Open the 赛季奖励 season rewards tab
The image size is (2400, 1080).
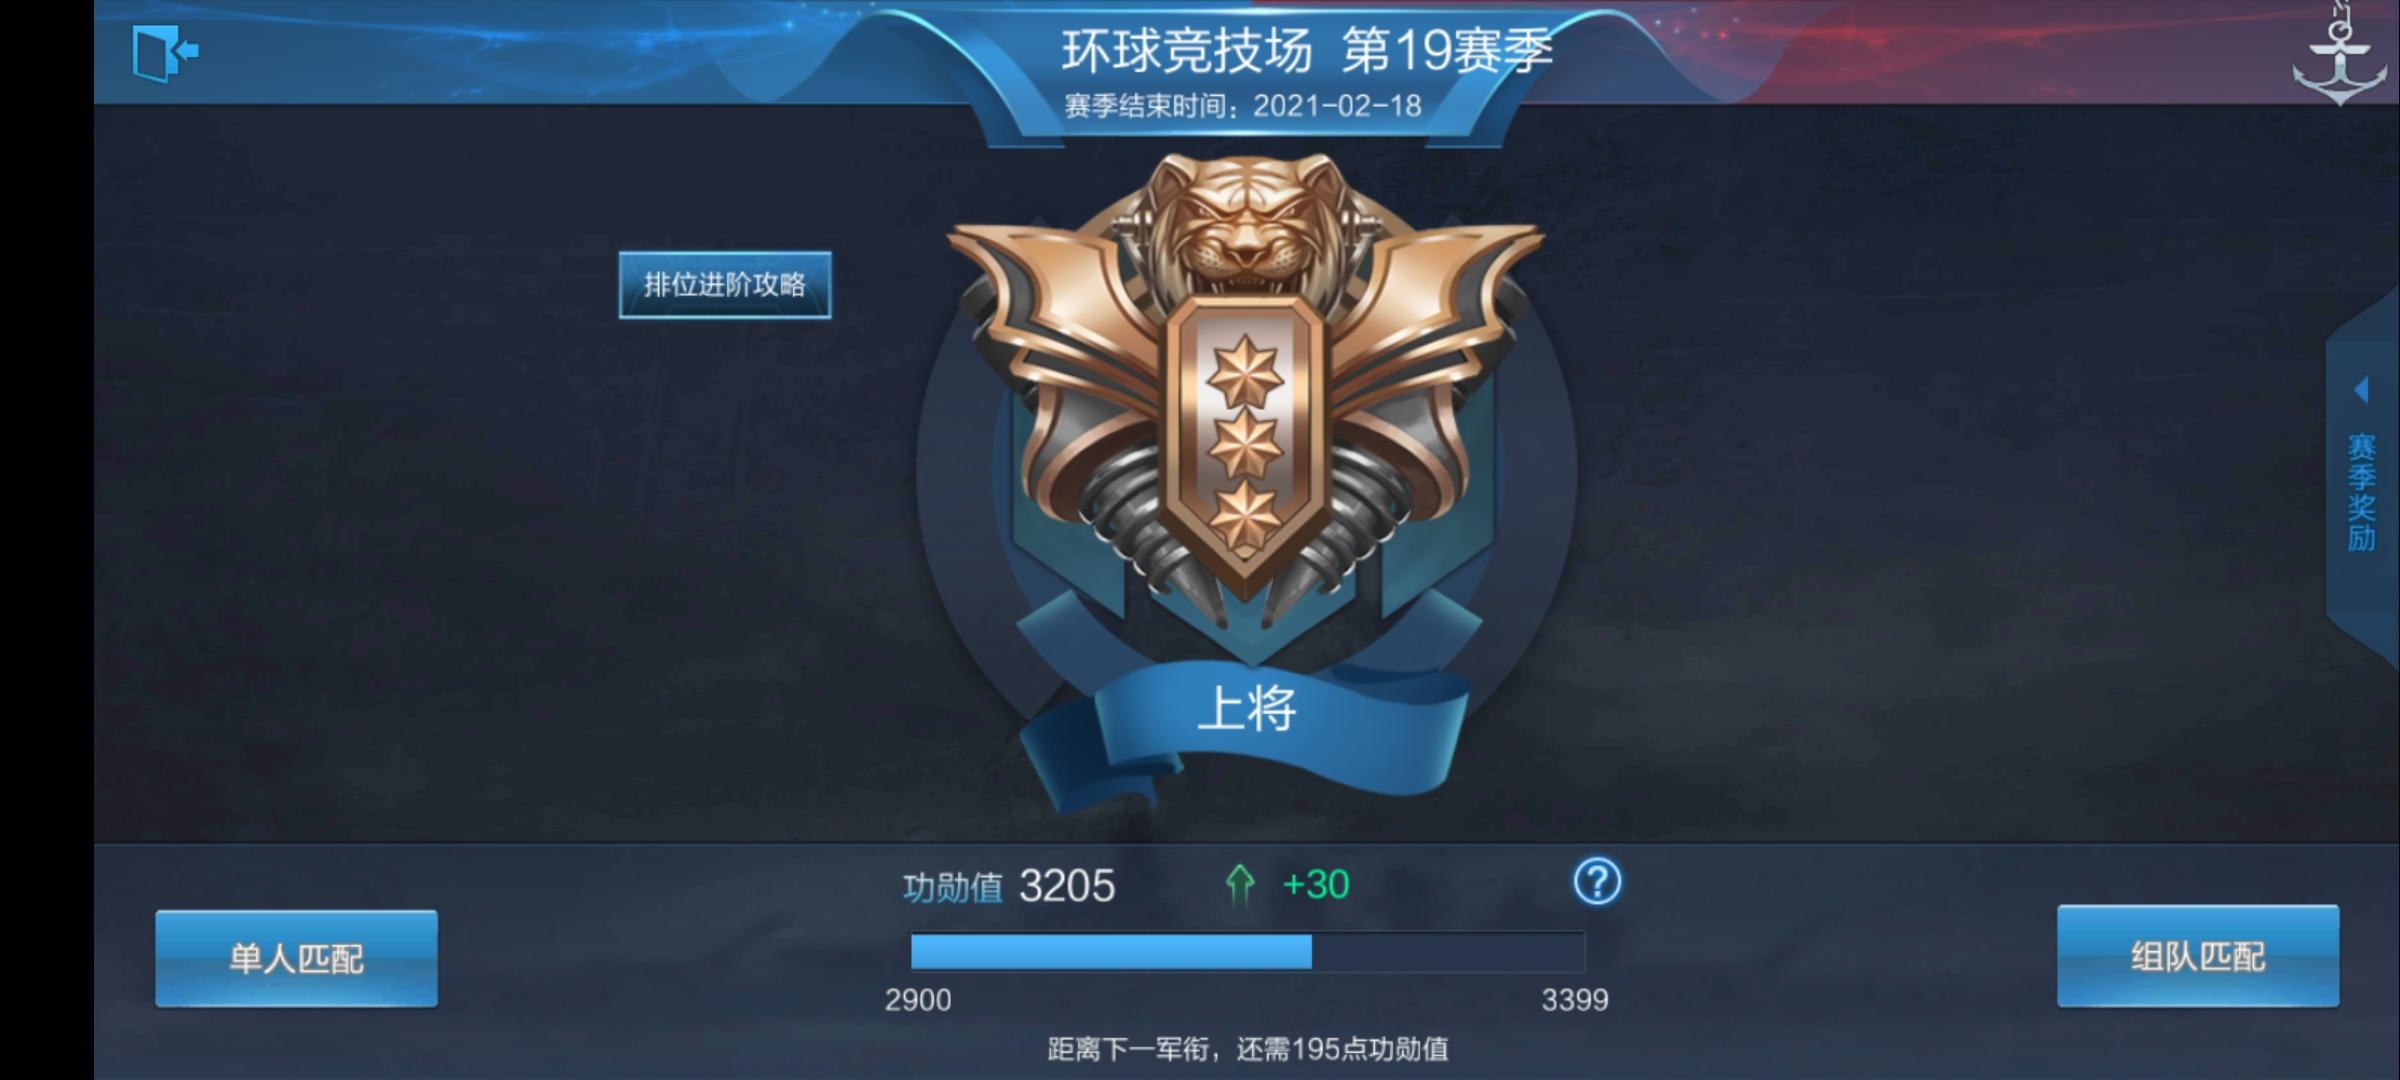[x=2361, y=492]
